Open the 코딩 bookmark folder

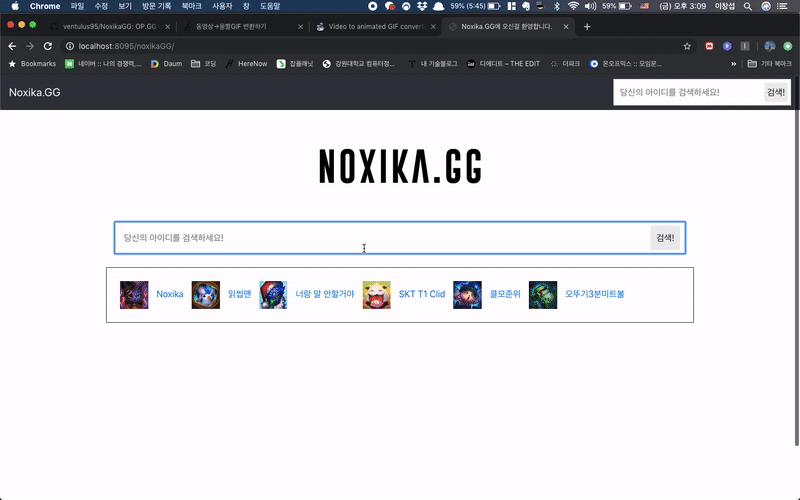pos(204,64)
